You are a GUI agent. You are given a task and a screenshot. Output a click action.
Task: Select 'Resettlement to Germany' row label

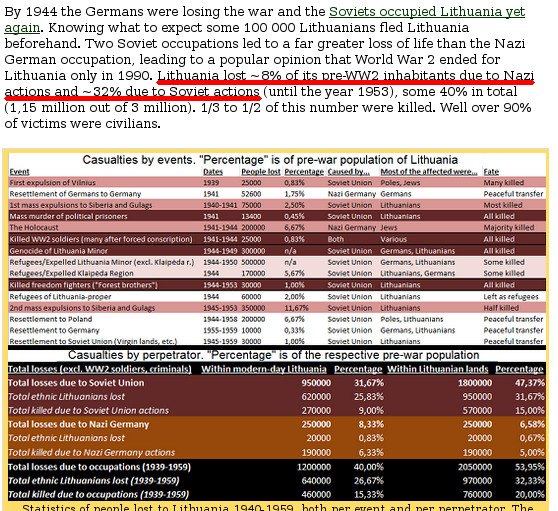coord(54,331)
